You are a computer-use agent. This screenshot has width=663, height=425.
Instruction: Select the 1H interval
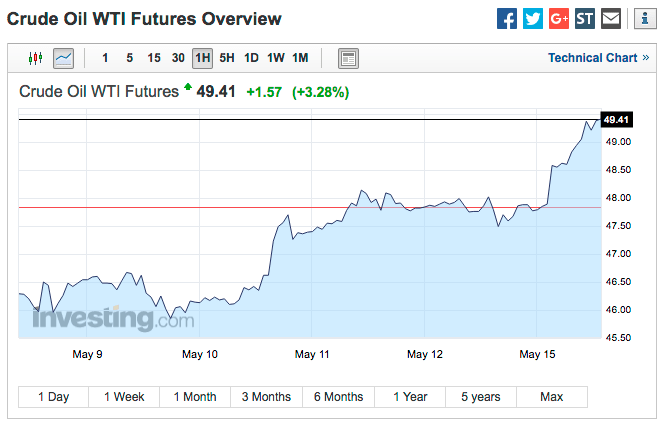(202, 58)
